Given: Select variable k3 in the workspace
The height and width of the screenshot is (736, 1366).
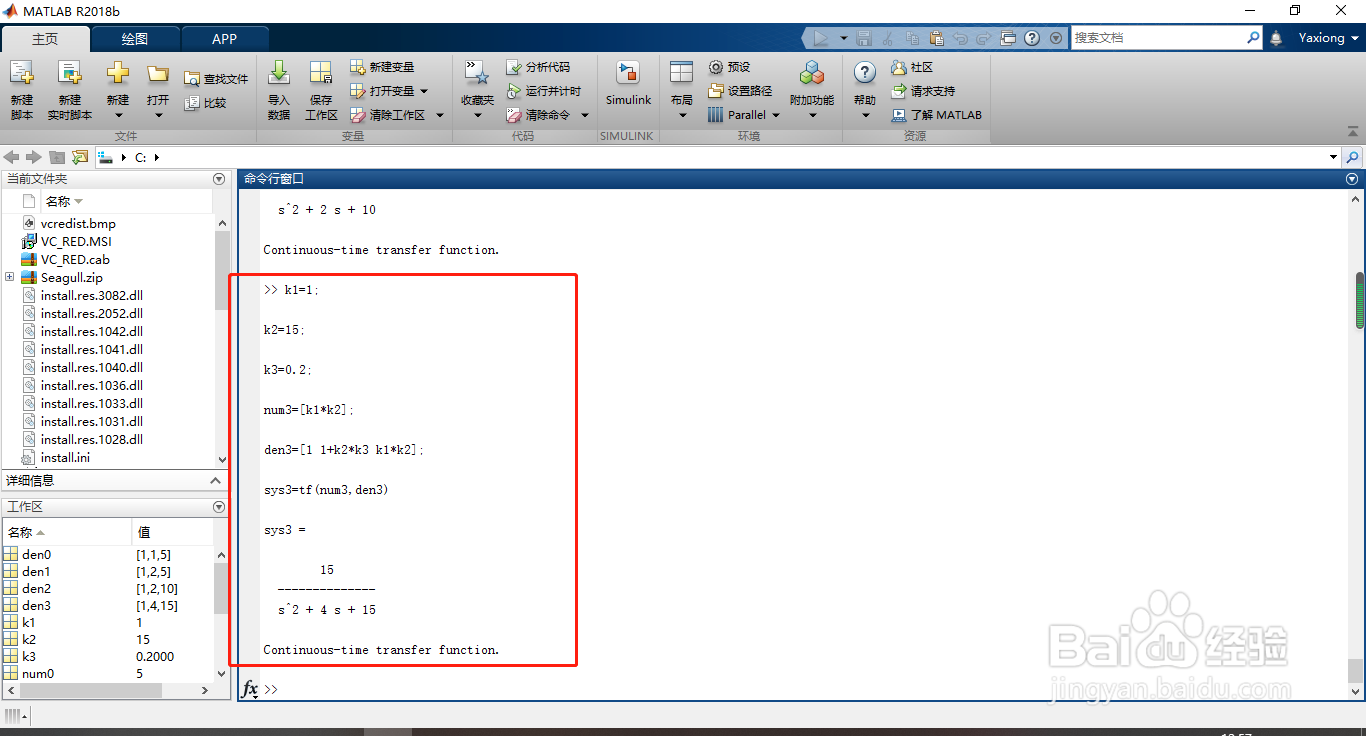Looking at the screenshot, I should [x=28, y=656].
